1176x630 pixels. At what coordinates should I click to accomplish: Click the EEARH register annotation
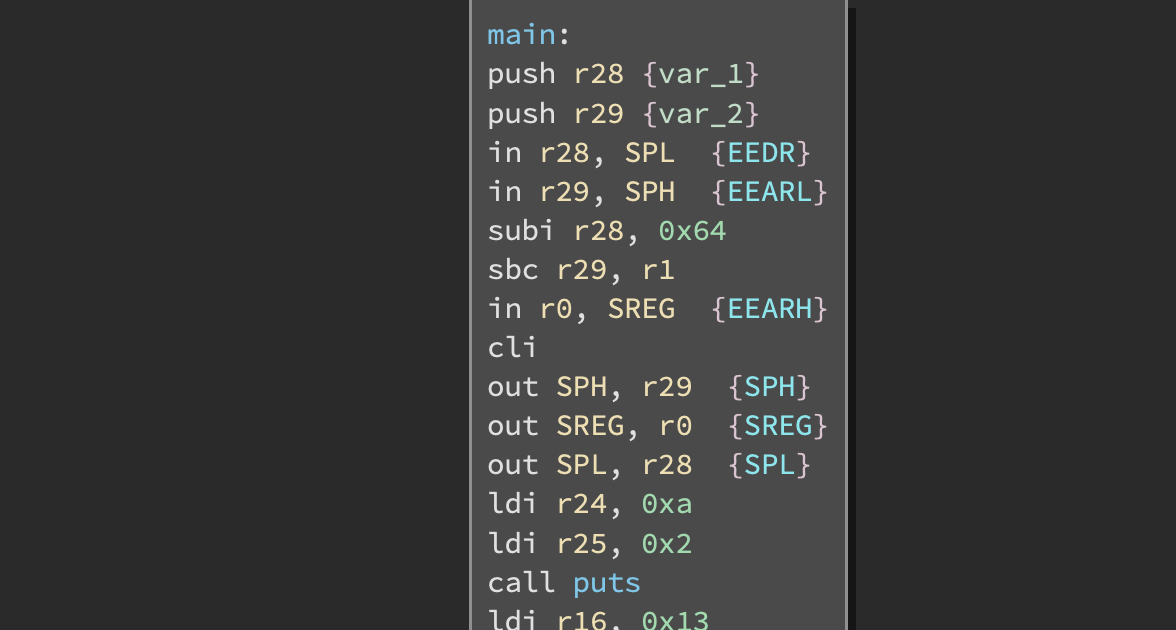[x=770, y=309]
